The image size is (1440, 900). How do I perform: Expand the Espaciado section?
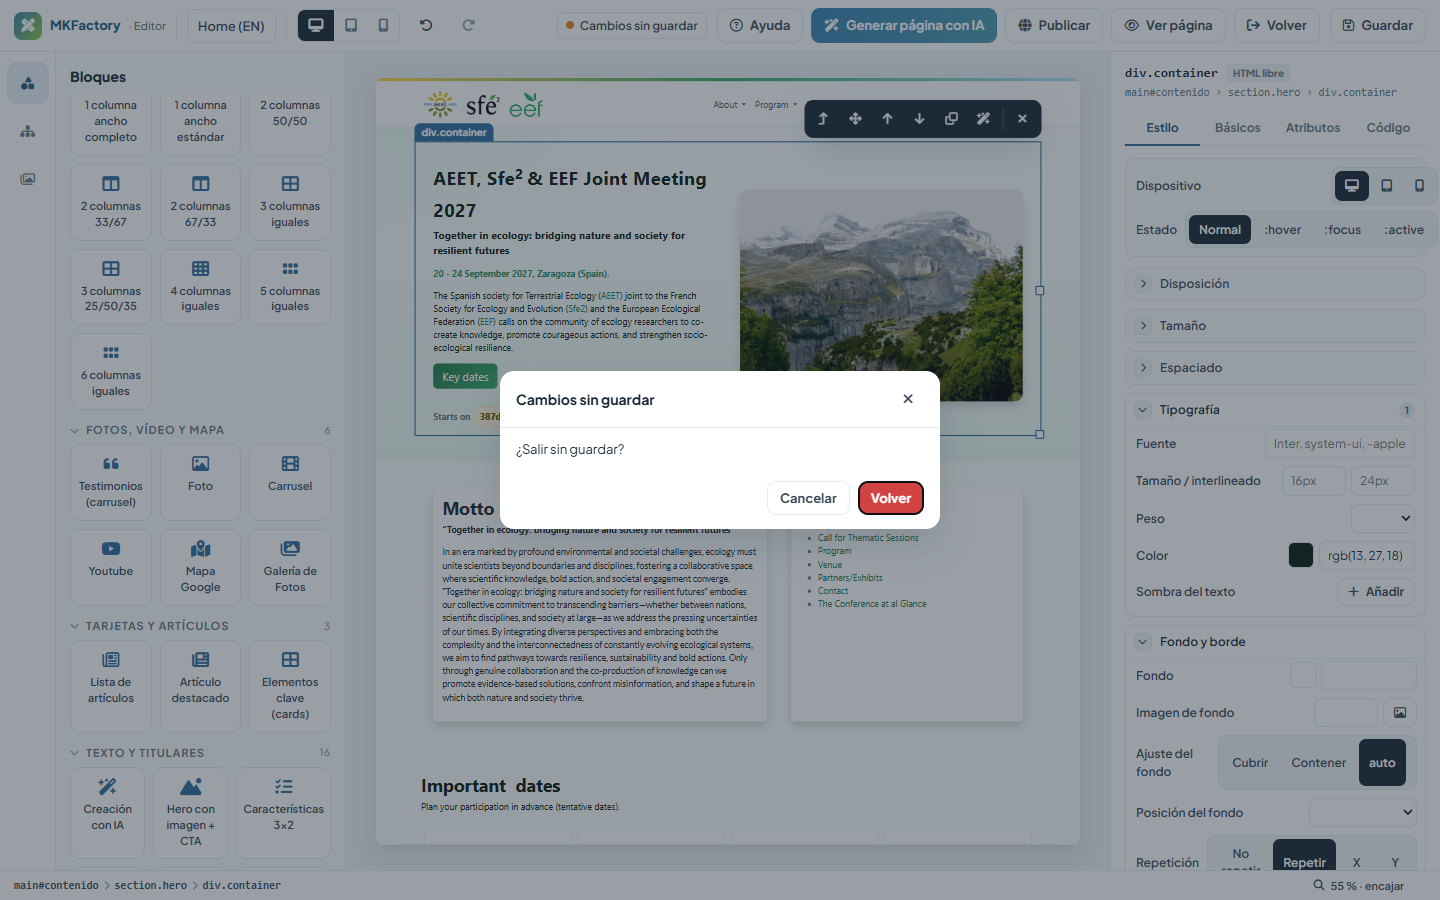pyautogui.click(x=1275, y=368)
